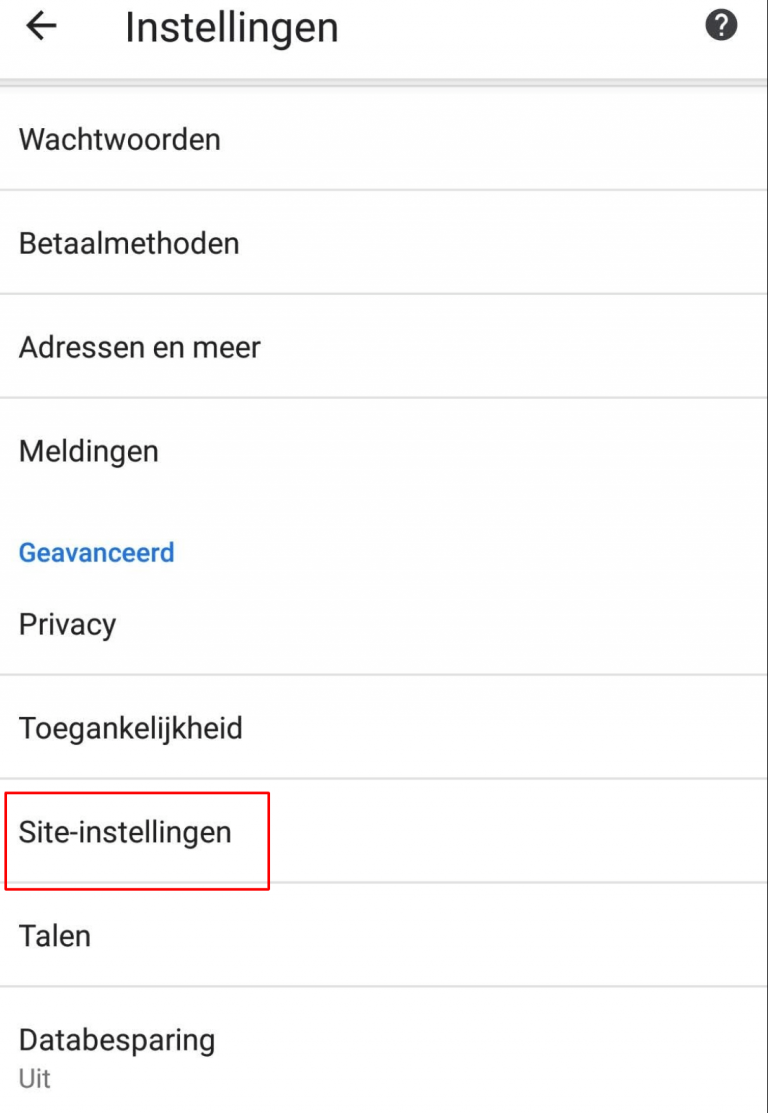Open Betaalmethoden to manage payment methods

click(127, 243)
